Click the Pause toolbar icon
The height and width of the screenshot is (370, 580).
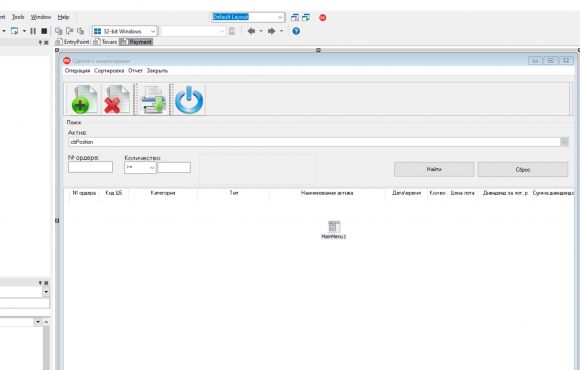[33, 31]
